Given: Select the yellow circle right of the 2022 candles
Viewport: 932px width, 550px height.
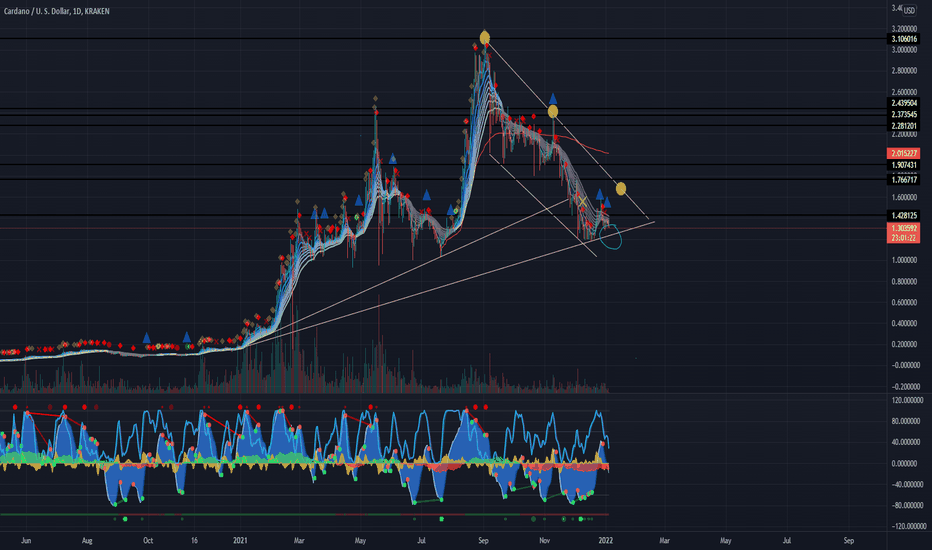Looking at the screenshot, I should coord(621,189).
